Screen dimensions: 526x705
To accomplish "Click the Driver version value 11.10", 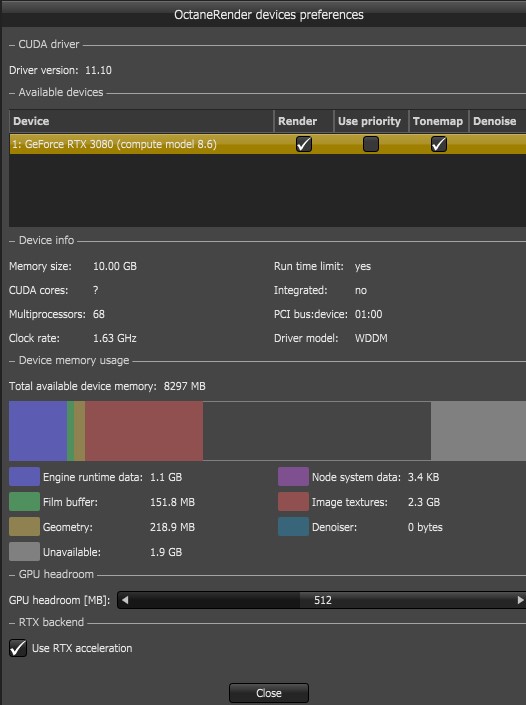I will point(98,70).
